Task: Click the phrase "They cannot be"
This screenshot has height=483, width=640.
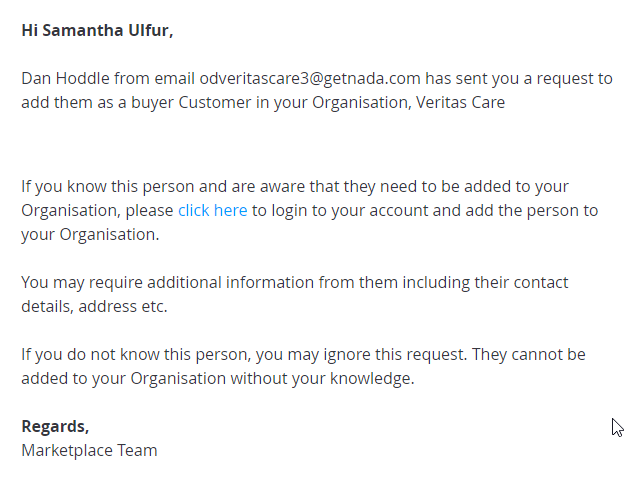Action: pyautogui.click(x=529, y=355)
